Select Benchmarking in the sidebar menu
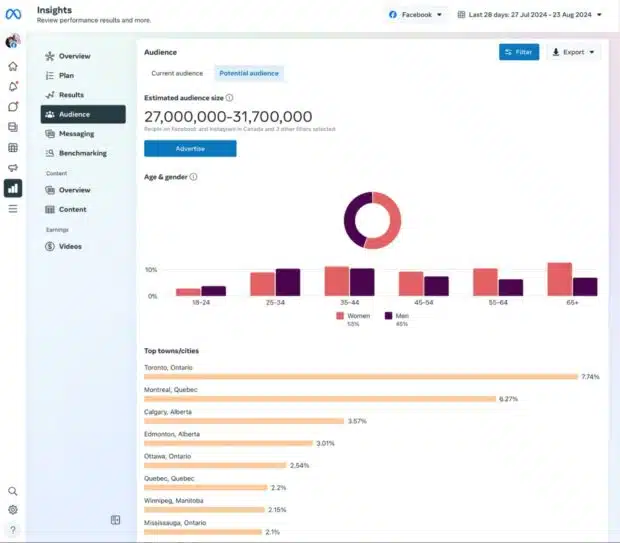Screen dimensions: 620x543 point(82,153)
